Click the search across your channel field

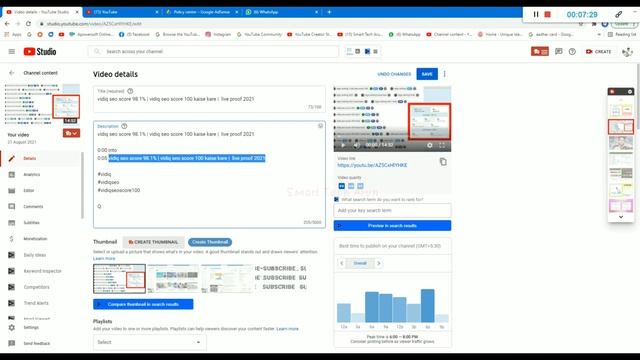(213, 51)
